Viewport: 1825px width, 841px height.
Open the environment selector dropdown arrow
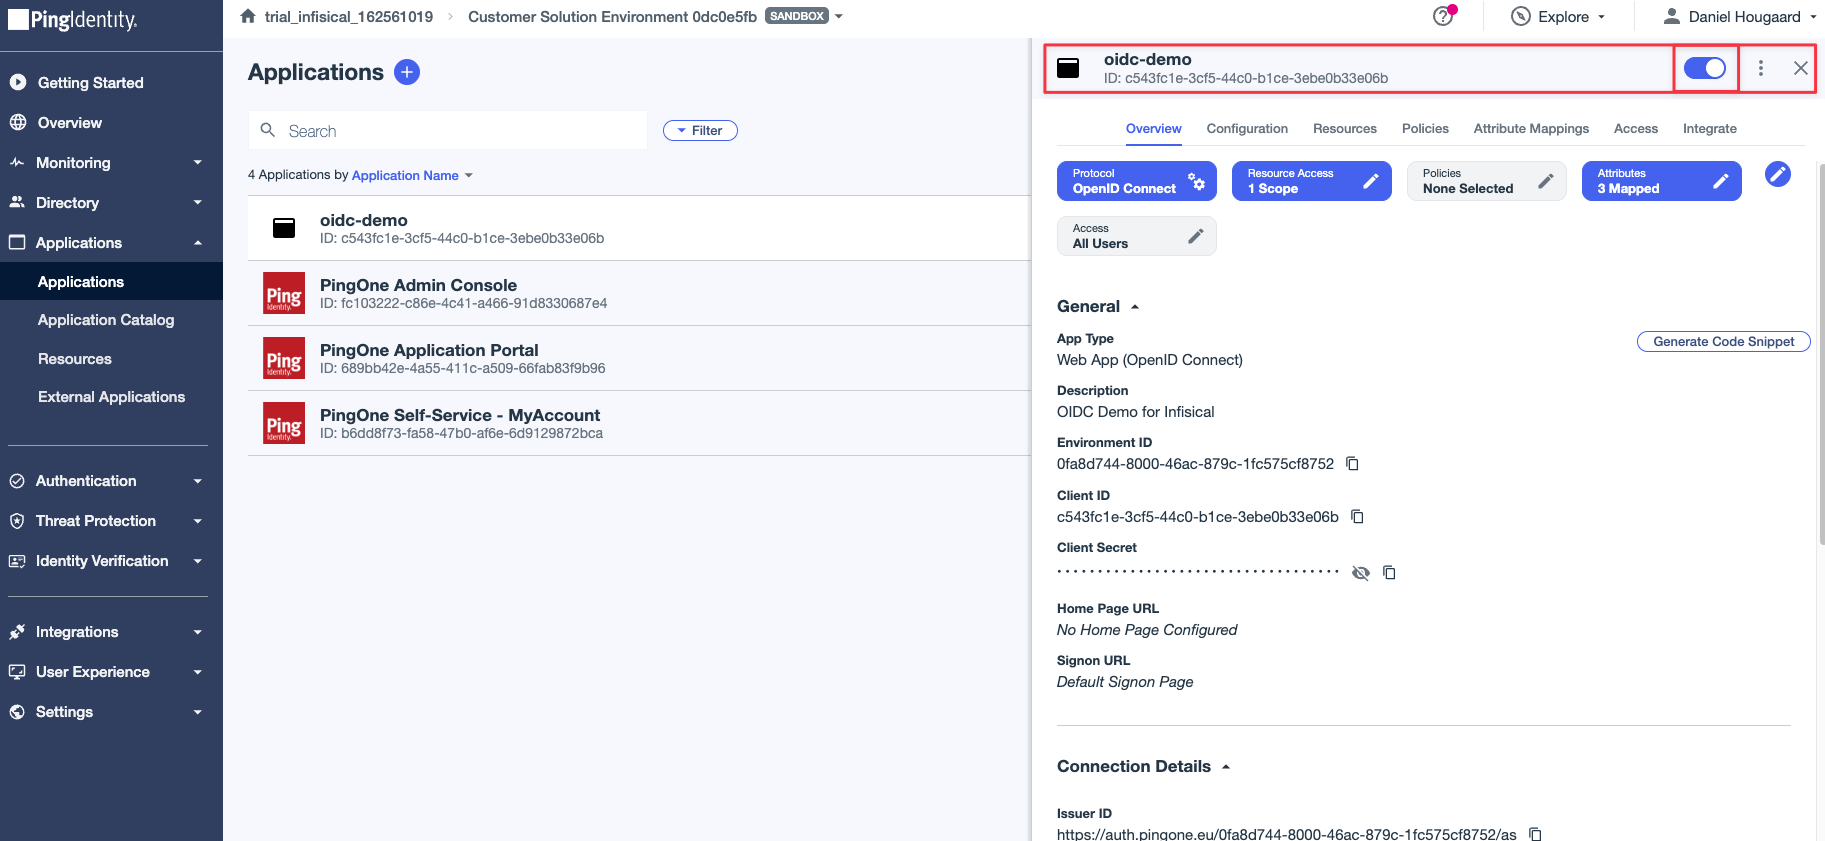click(x=839, y=16)
